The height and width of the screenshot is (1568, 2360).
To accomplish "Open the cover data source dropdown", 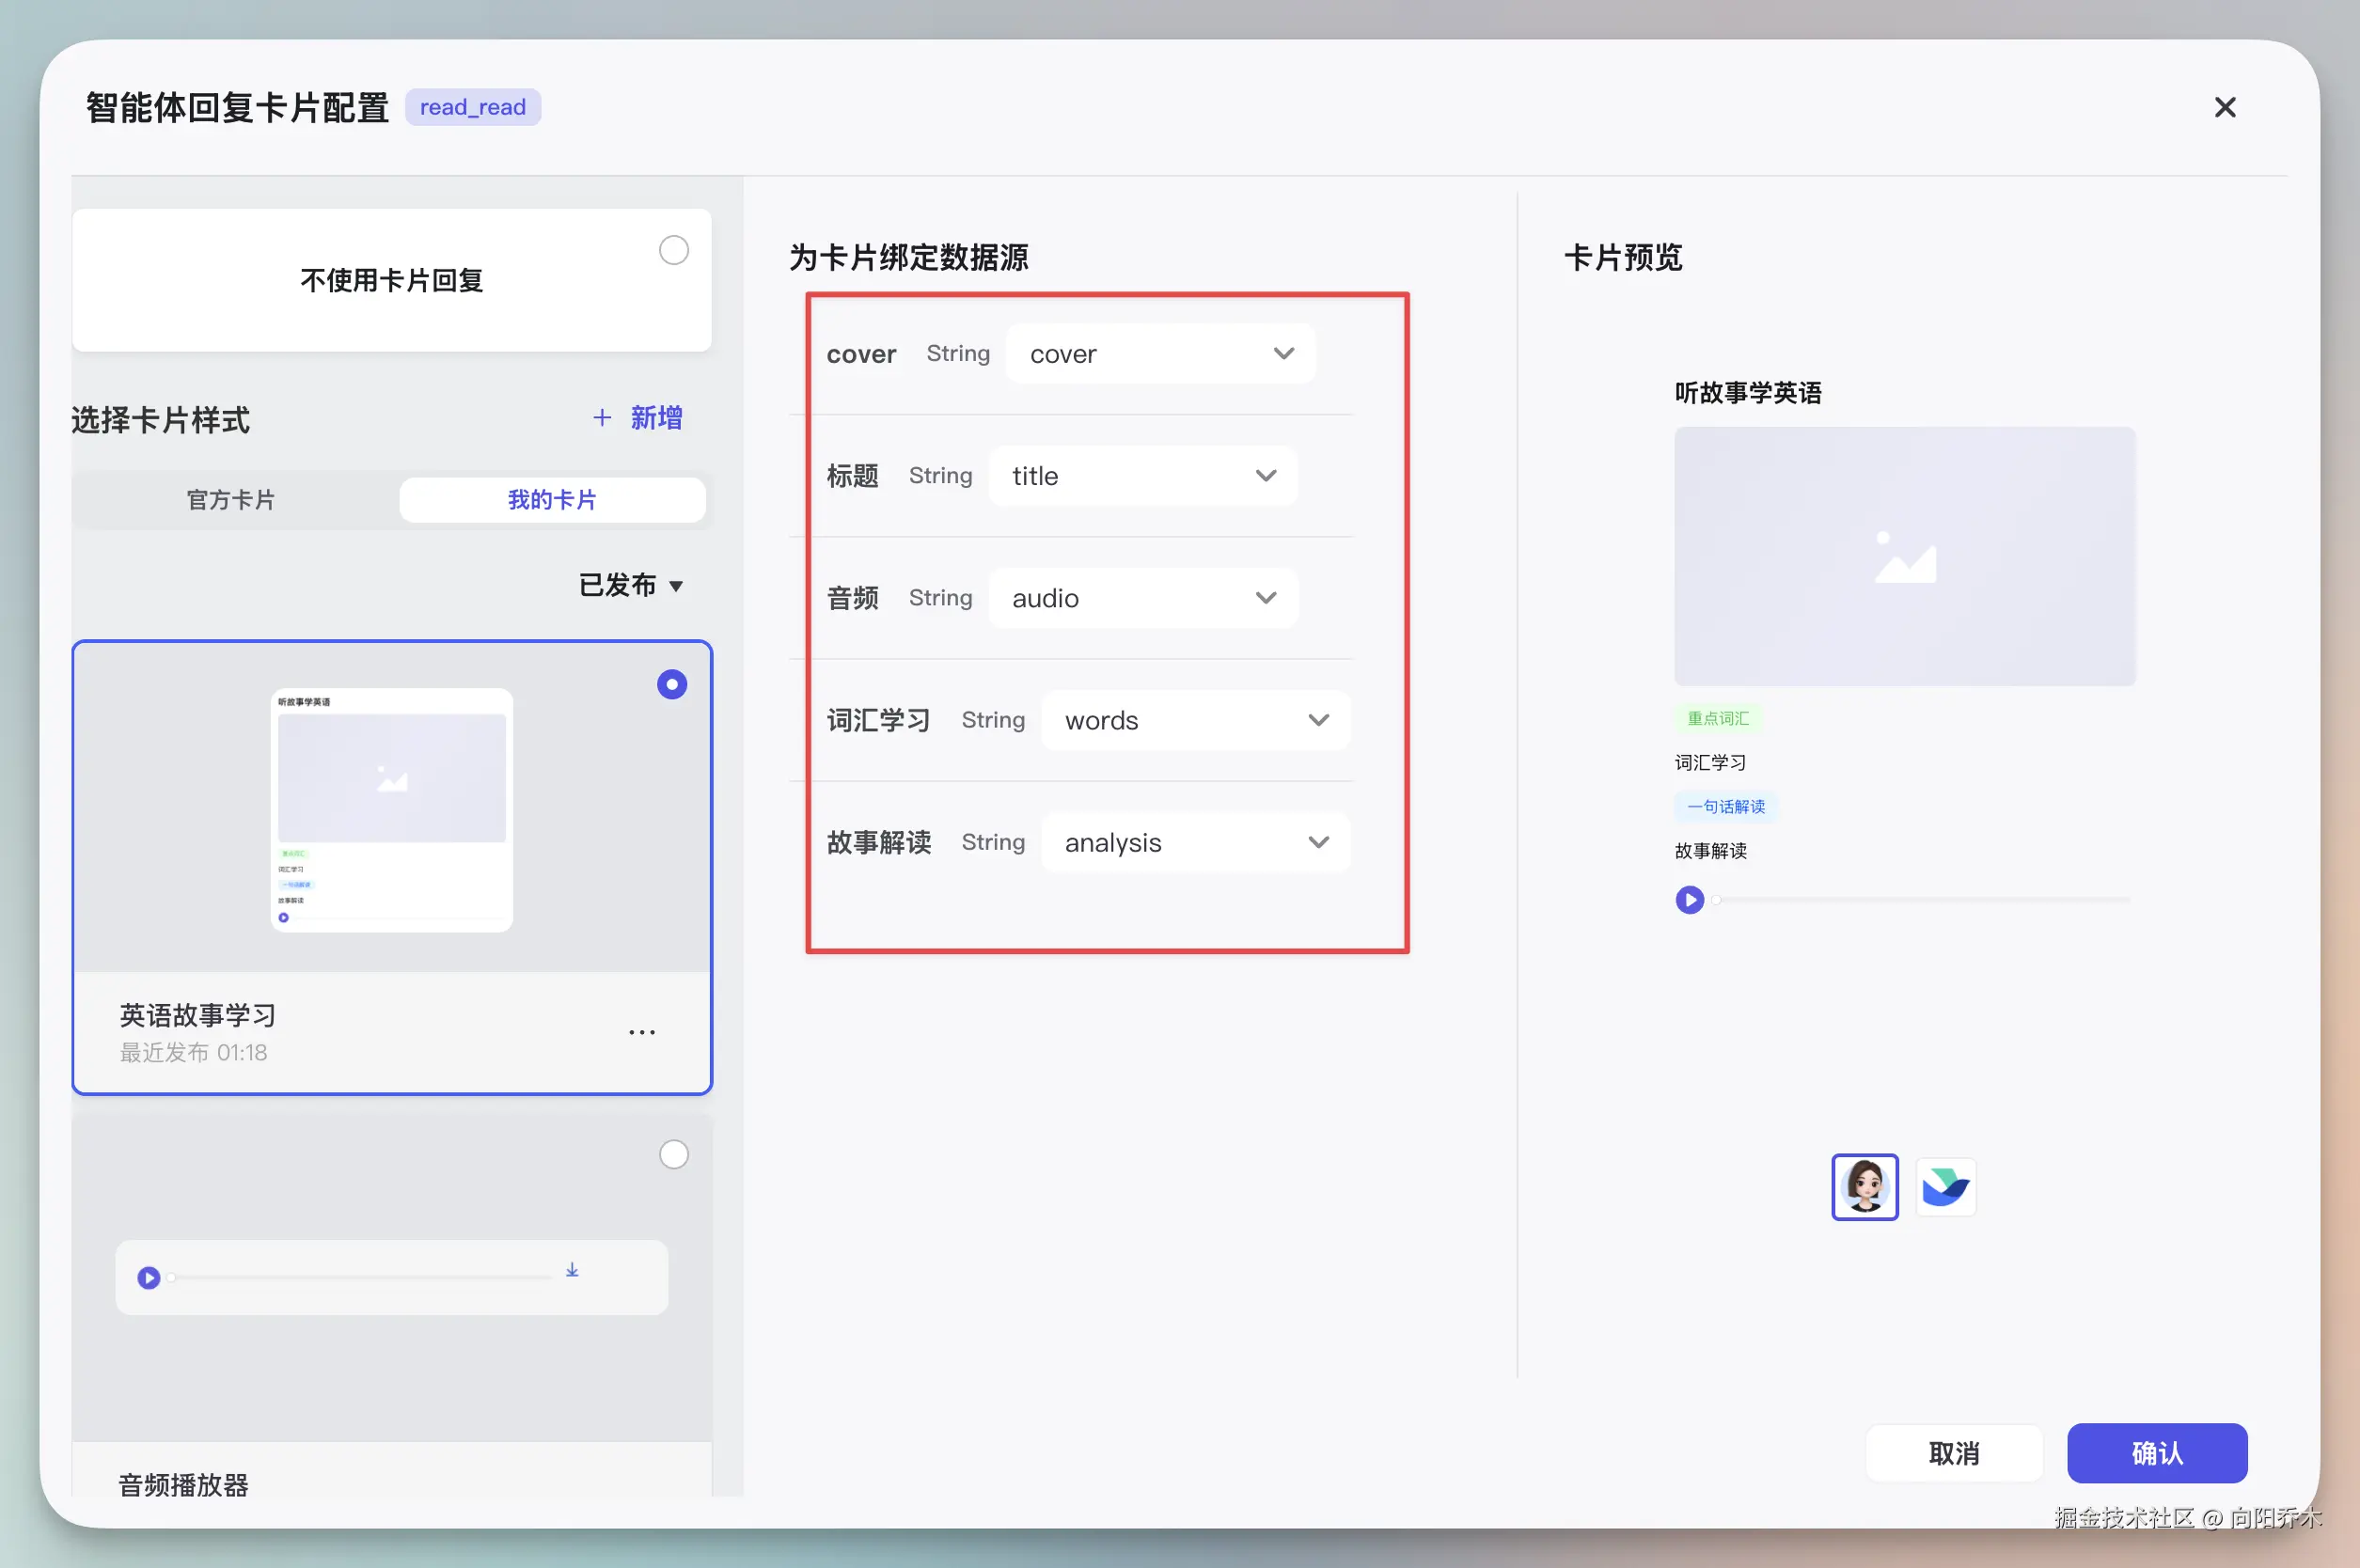I will (x=1160, y=354).
